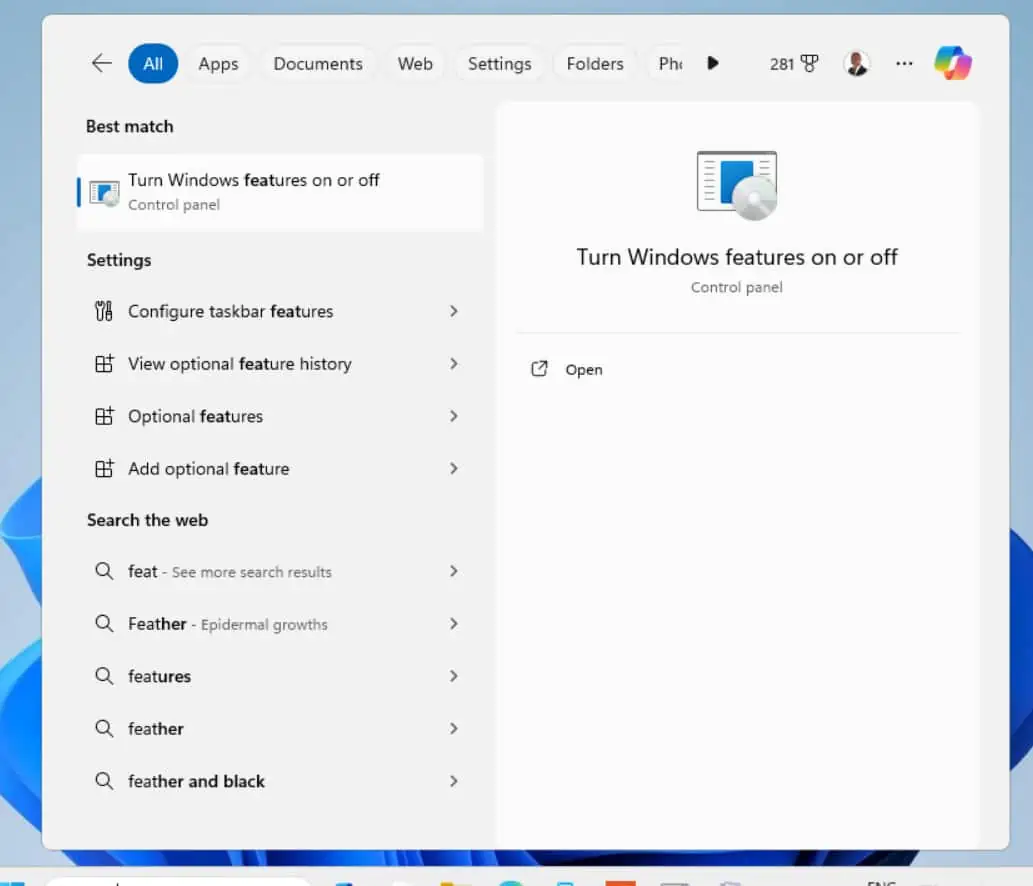Image resolution: width=1033 pixels, height=886 pixels.
Task: Expand the feather and black chevron
Action: pyautogui.click(x=453, y=781)
